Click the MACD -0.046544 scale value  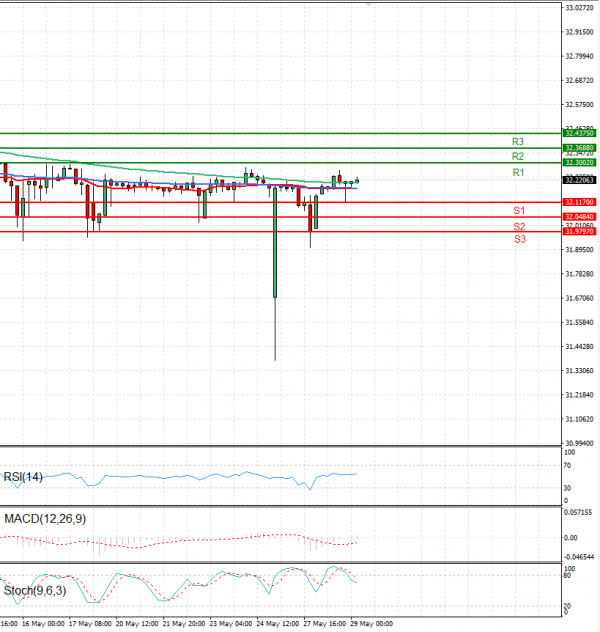(579, 557)
